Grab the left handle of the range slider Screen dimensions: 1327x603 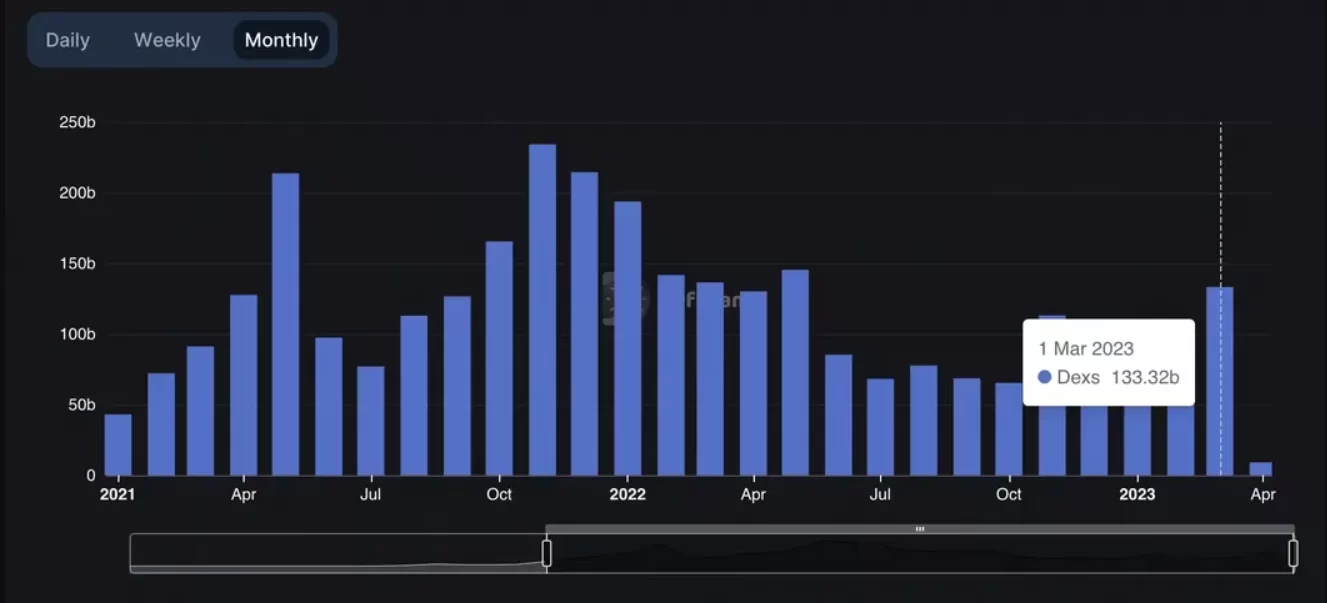pos(546,553)
